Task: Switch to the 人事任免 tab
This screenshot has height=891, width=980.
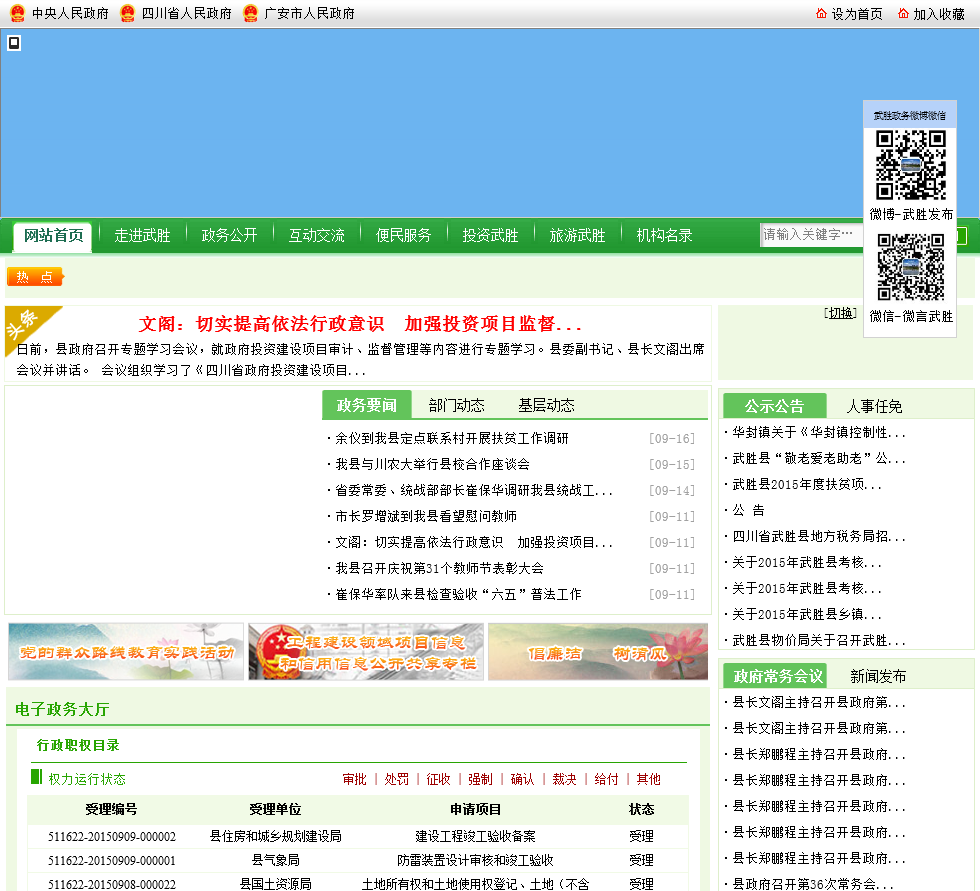Action: 874,406
